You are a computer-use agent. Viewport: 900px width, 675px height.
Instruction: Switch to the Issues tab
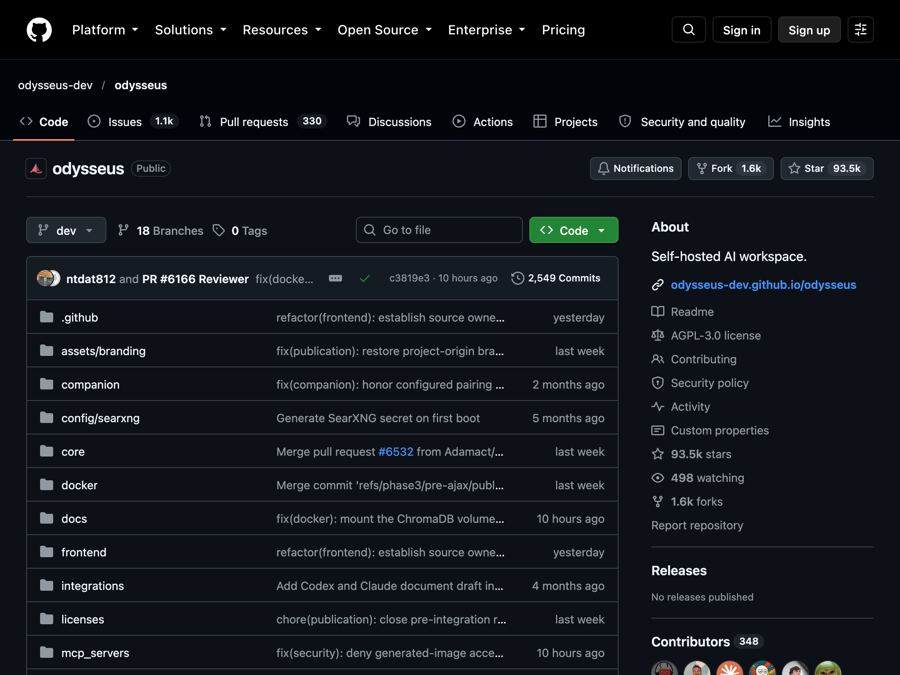pyautogui.click(x=133, y=122)
